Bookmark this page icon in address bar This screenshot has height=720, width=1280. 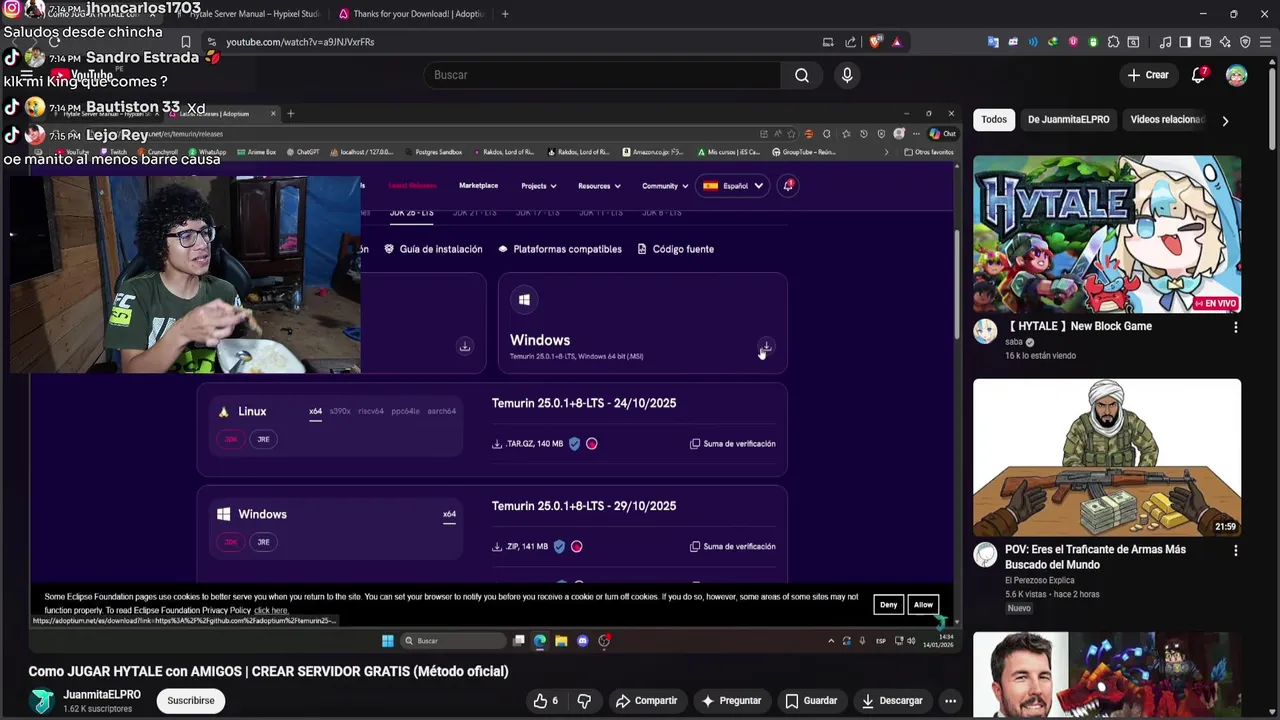coord(186,42)
